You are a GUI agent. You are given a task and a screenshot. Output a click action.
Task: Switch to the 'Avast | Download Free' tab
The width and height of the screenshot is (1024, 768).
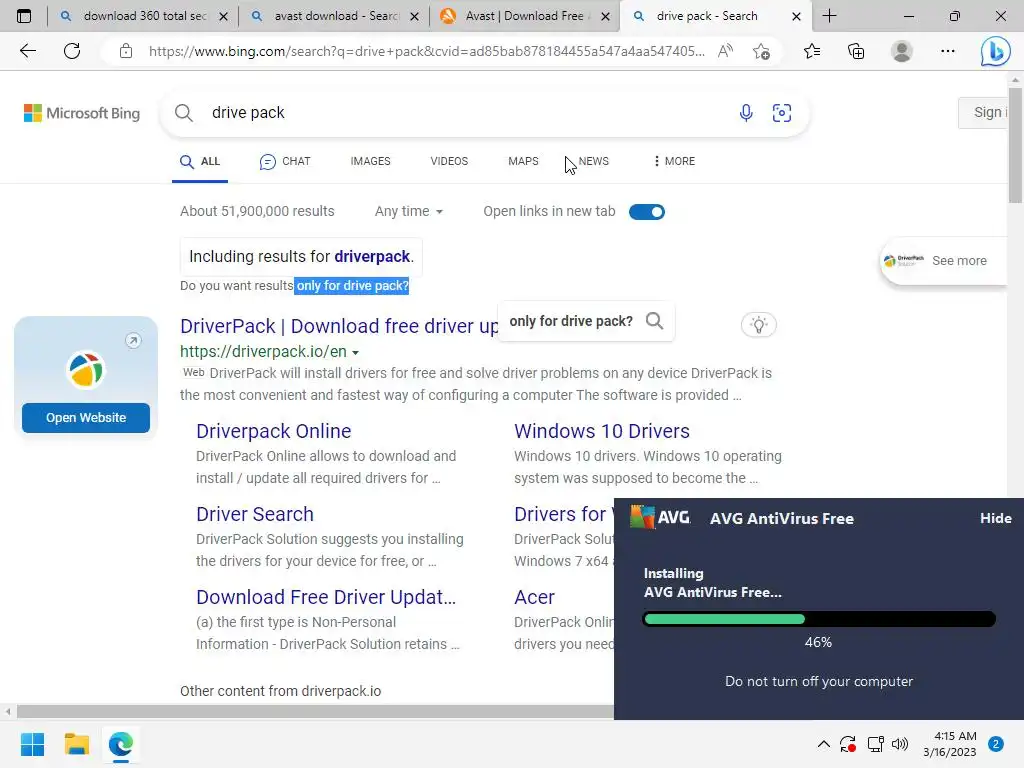(525, 16)
